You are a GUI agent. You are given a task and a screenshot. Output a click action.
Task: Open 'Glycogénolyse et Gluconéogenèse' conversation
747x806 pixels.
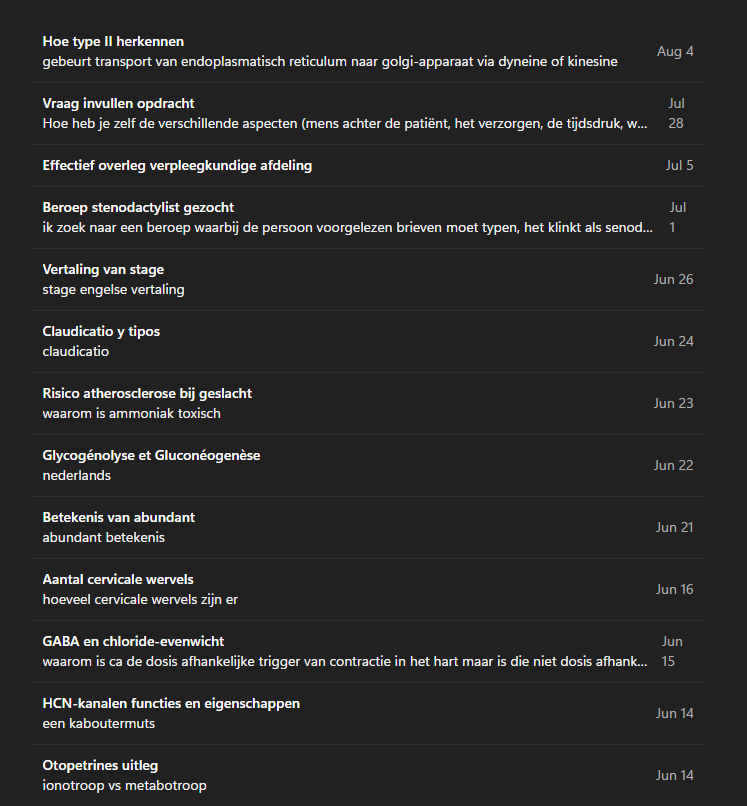[151, 456]
